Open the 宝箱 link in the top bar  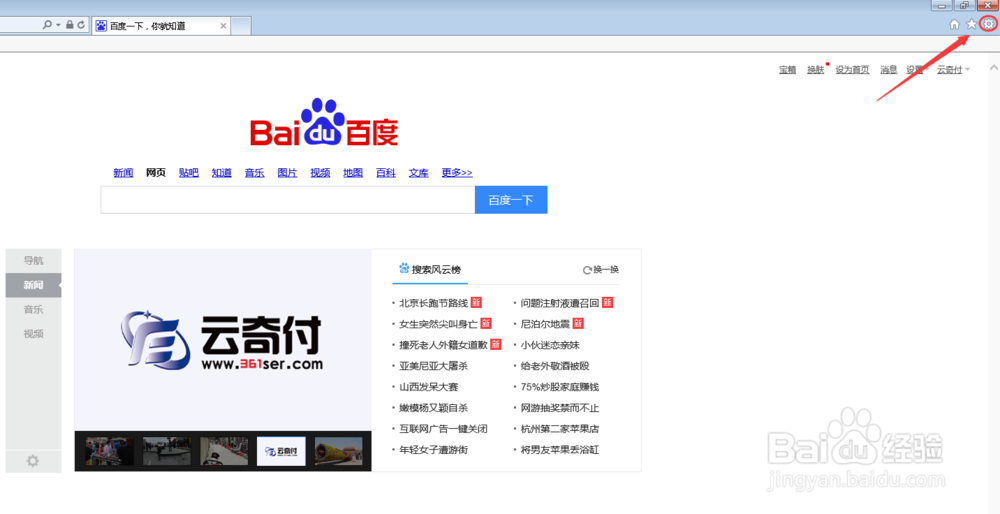[x=788, y=70]
